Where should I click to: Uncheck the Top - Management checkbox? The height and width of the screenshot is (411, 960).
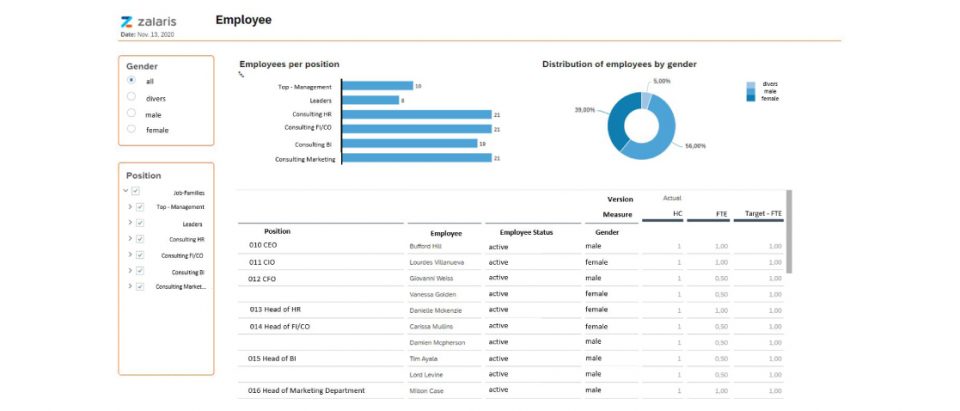[x=140, y=207]
